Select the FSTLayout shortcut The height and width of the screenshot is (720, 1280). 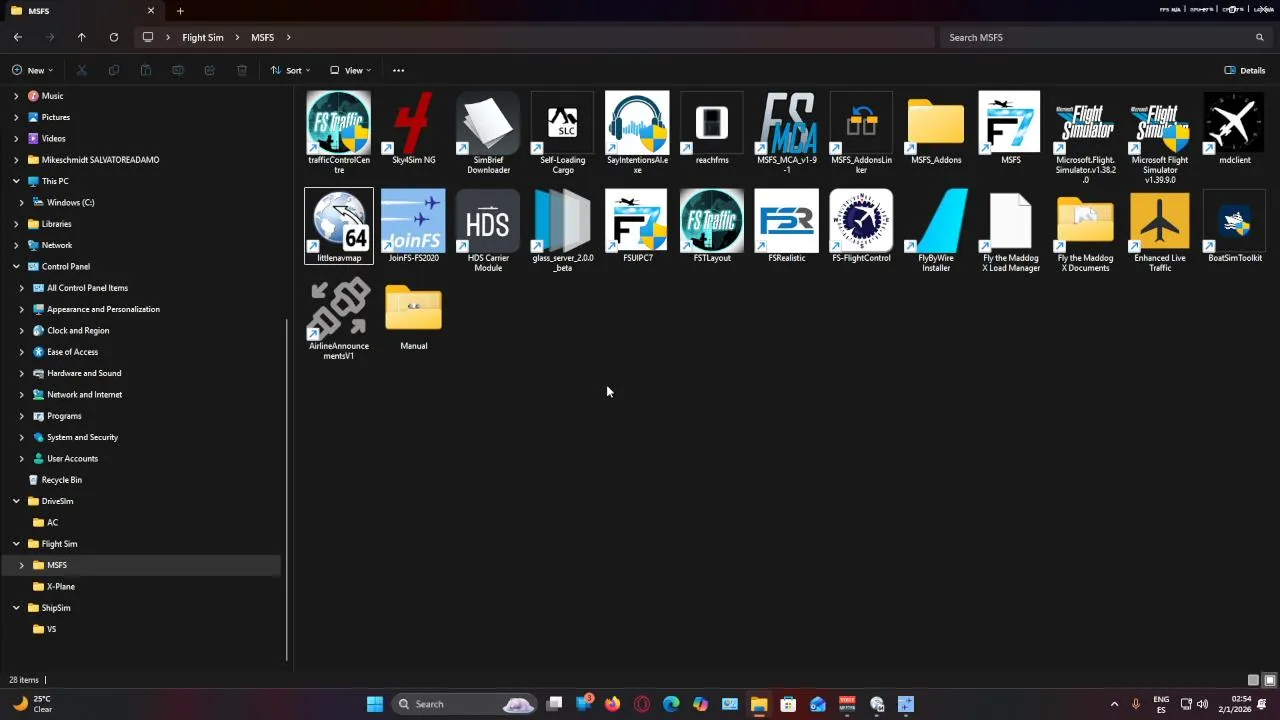tap(712, 226)
